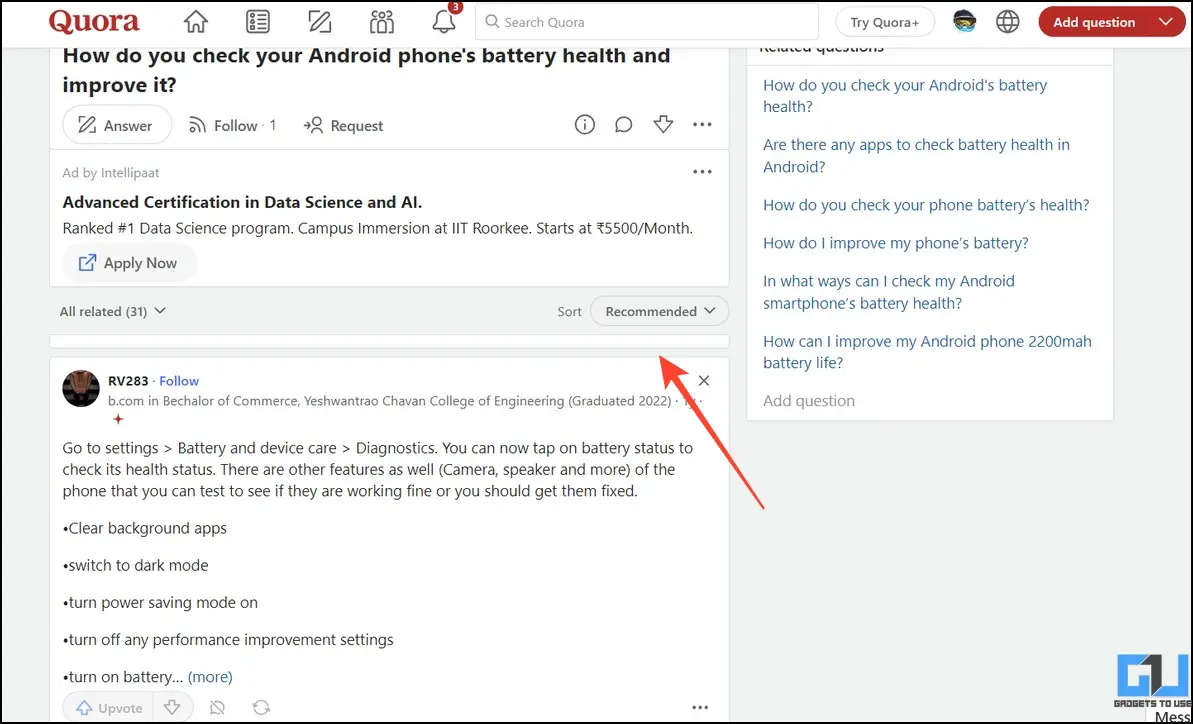1193x724 pixels.
Task: Open "How do you check your phone battery's health?"
Action: (926, 205)
